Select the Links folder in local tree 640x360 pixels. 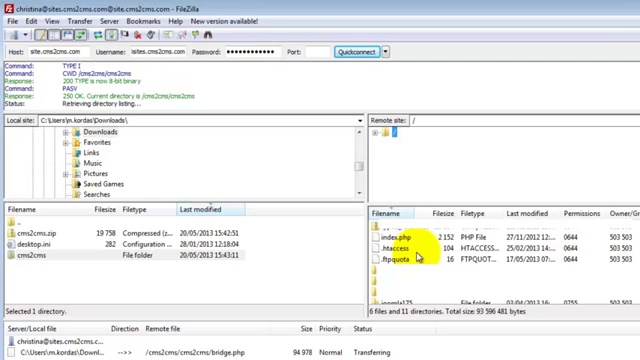[x=91, y=153]
